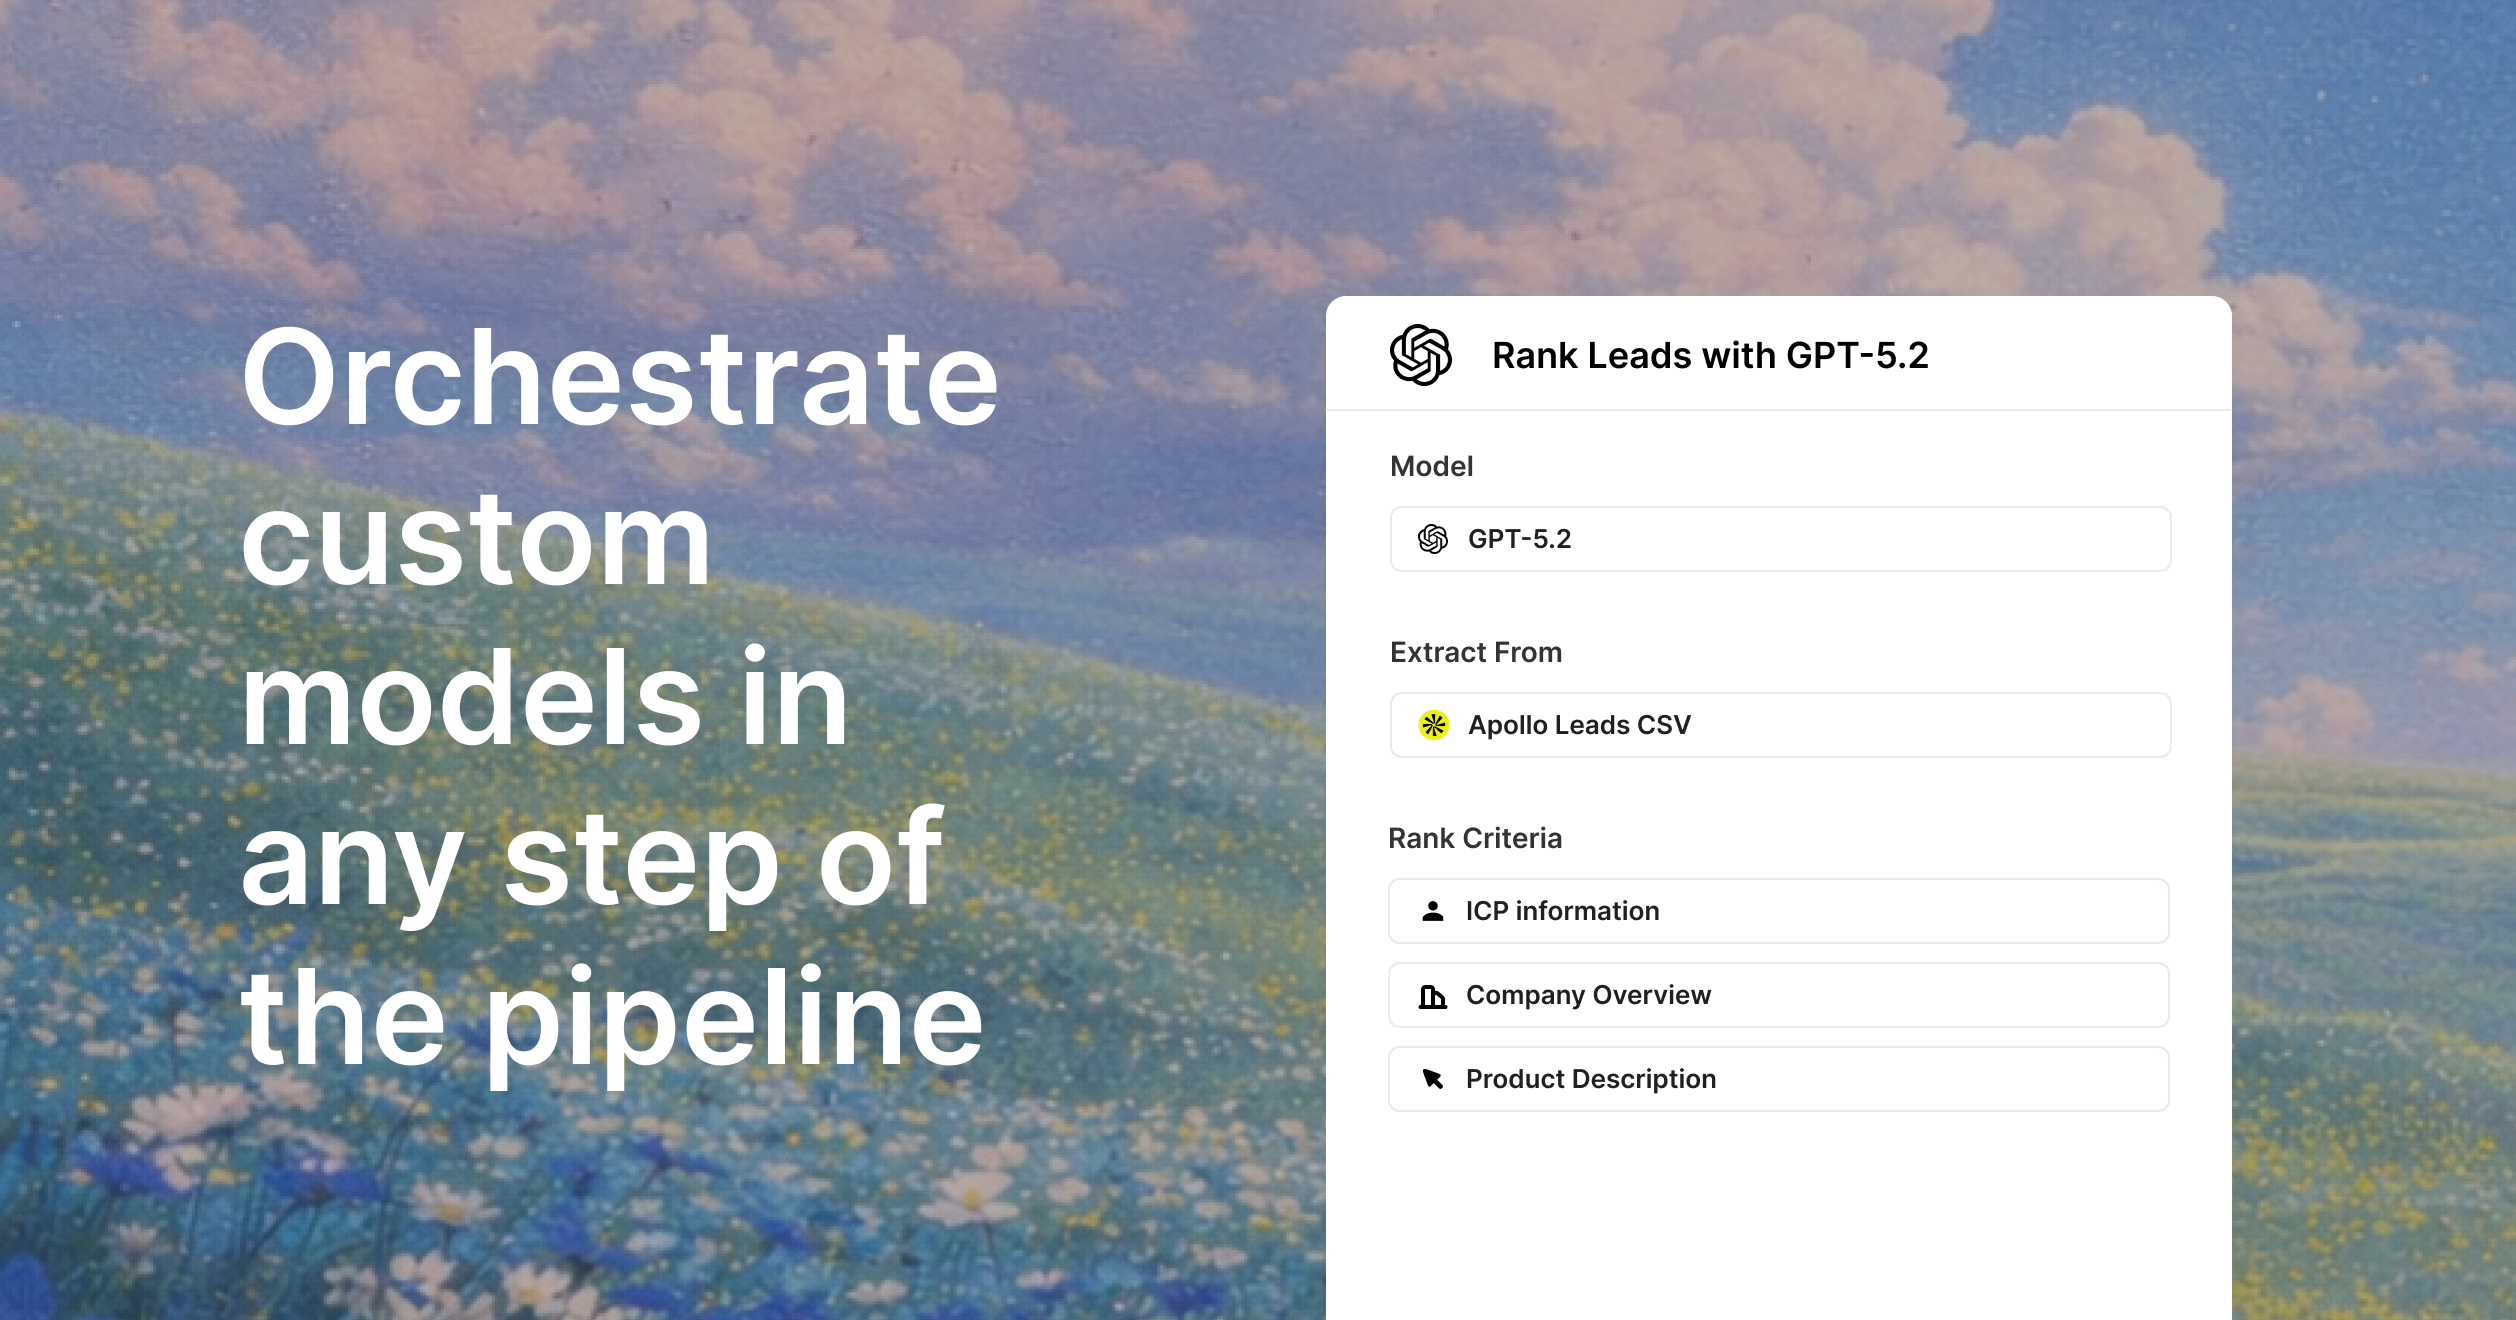
Task: Click the yellow Apollo icon
Action: pos(1433,725)
